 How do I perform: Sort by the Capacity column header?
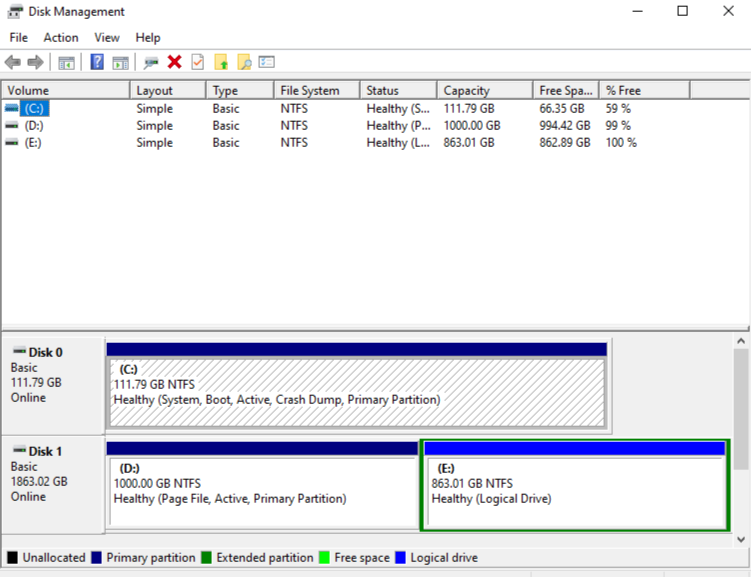[485, 91]
